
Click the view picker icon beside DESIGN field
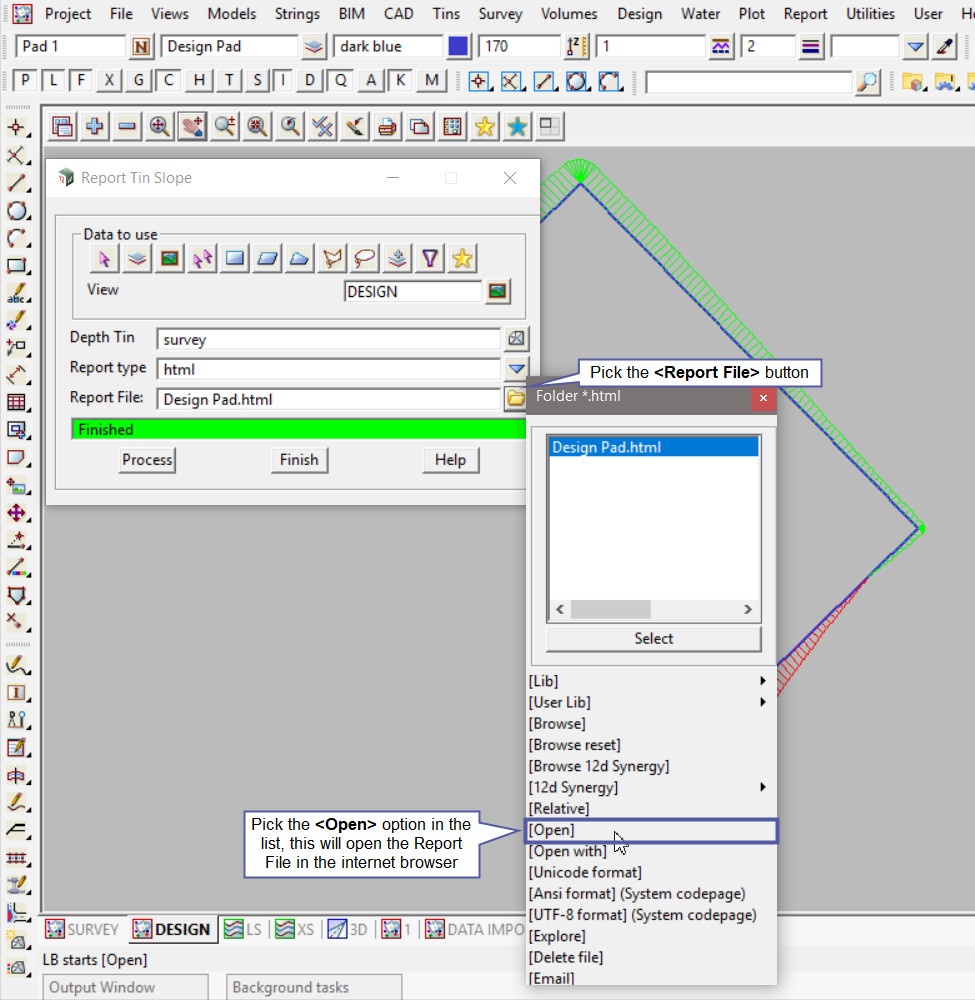[497, 292]
